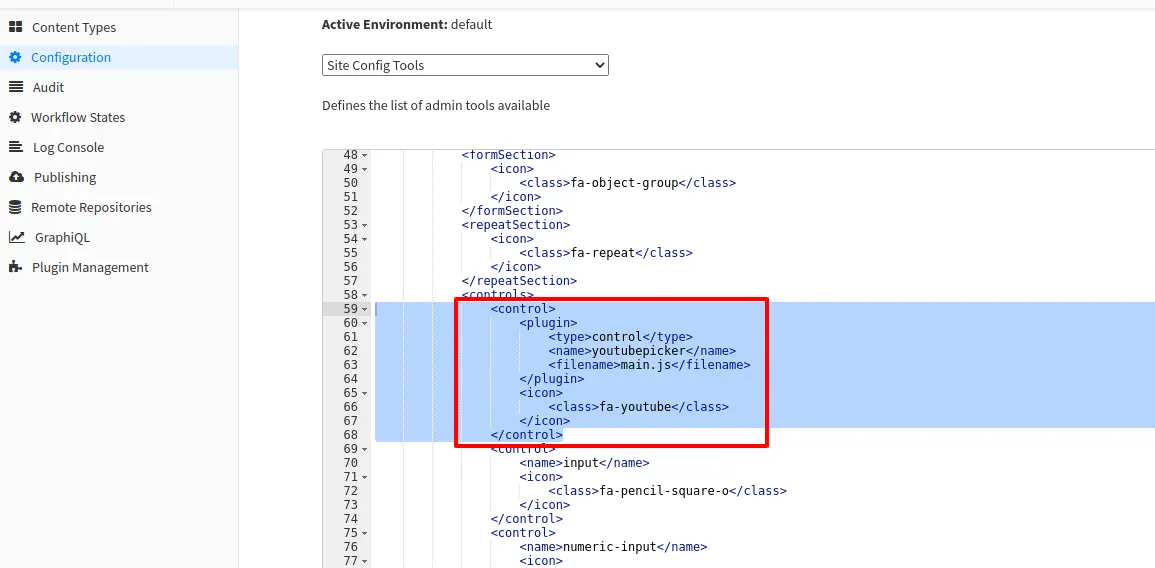Open the Audit sidebar menu item

(48, 87)
